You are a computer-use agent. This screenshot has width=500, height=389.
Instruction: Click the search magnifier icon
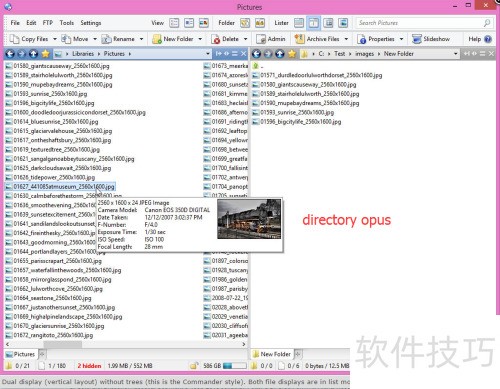click(487, 23)
